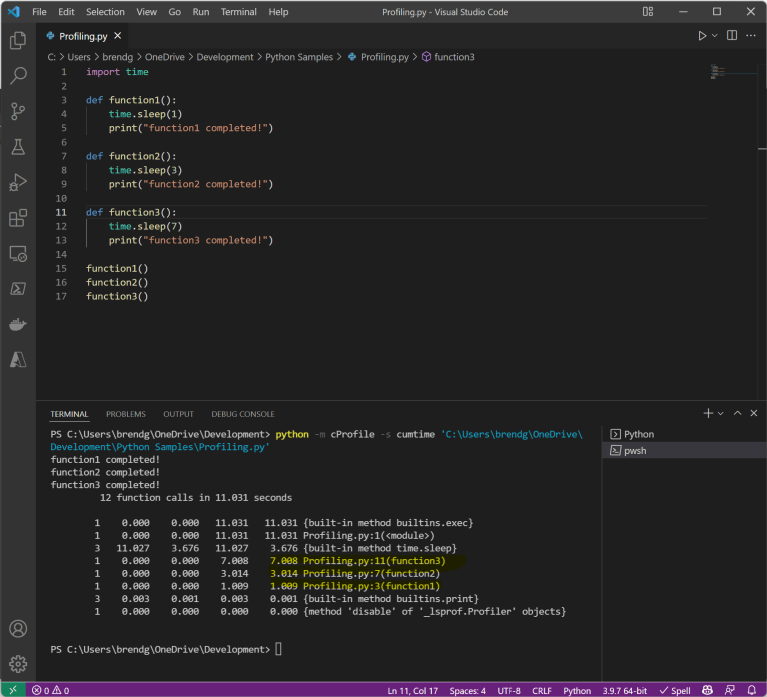The height and width of the screenshot is (697, 767).
Task: Click the feedback icon in status bar
Action: tap(730, 690)
